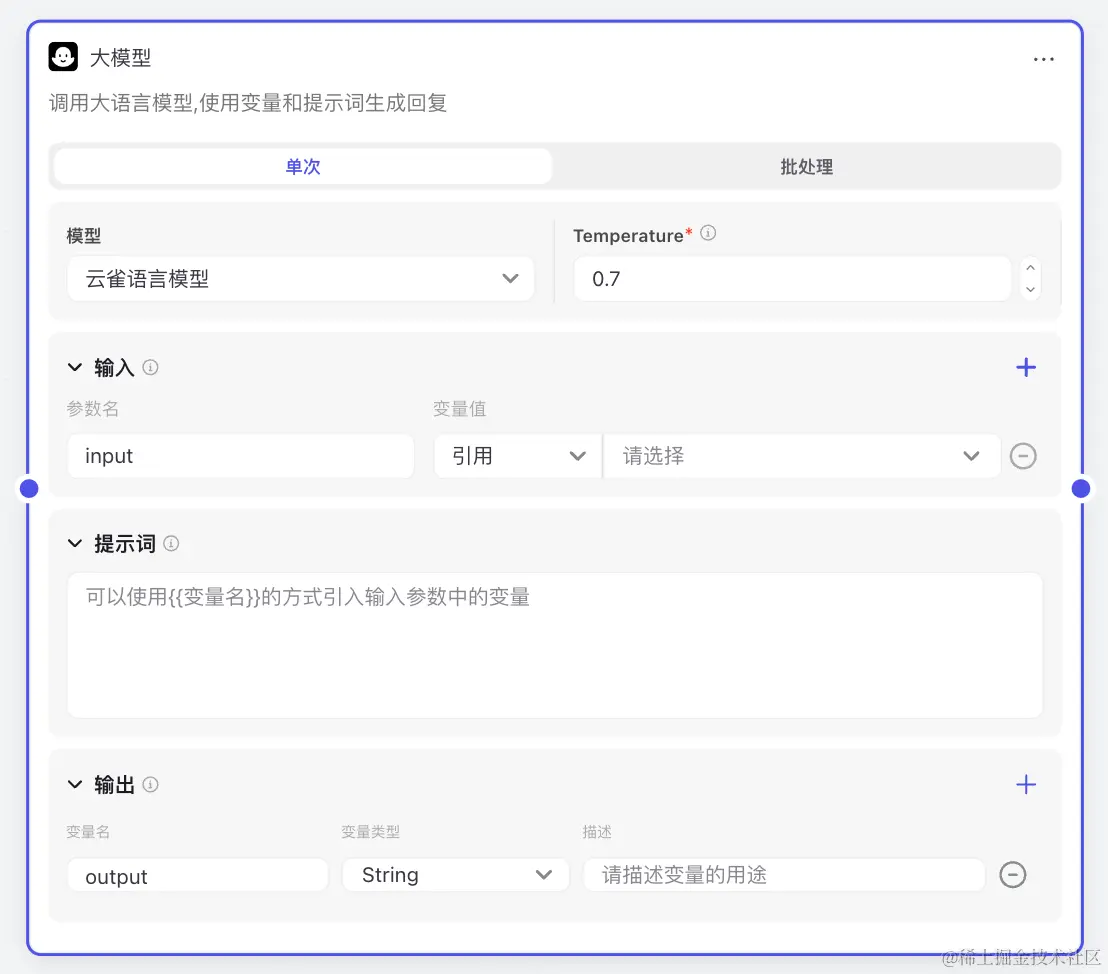Click the 变量名 column header
The image size is (1108, 974).
88,832
